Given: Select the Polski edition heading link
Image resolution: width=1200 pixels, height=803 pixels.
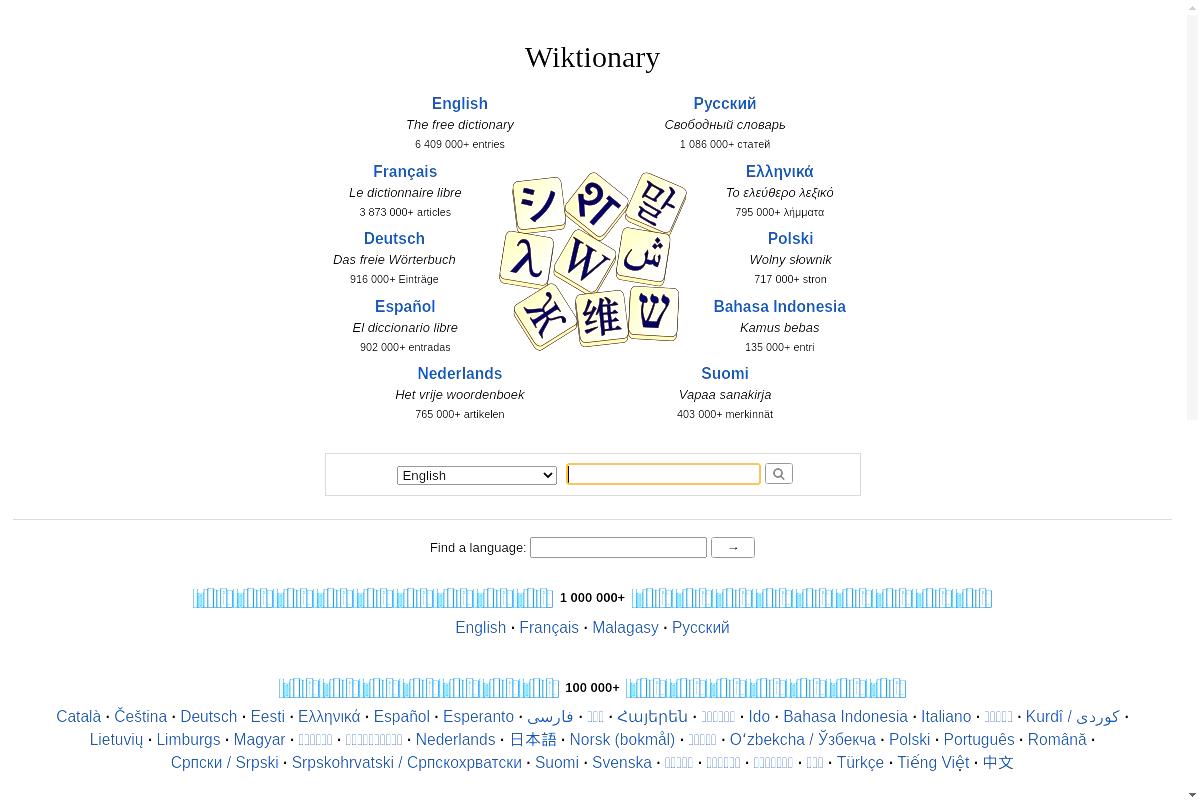Looking at the screenshot, I should (x=790, y=239).
